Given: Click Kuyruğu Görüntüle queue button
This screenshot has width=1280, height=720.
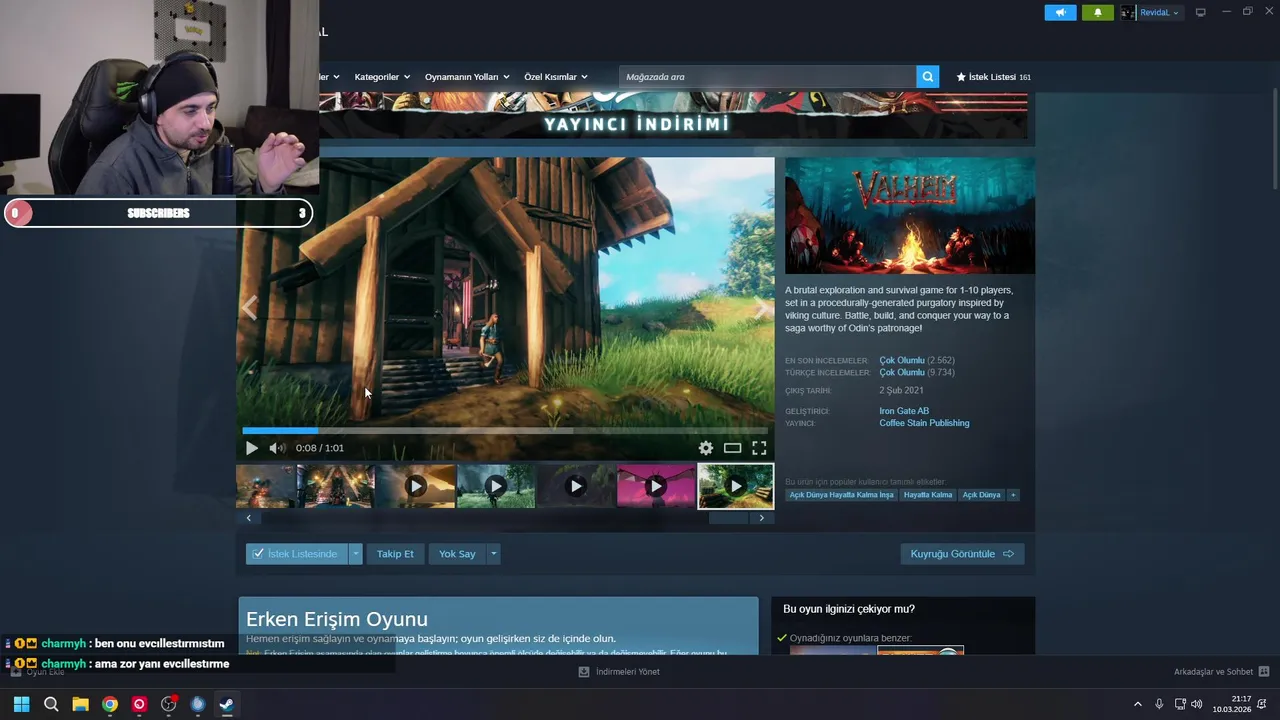Looking at the screenshot, I should tap(962, 554).
